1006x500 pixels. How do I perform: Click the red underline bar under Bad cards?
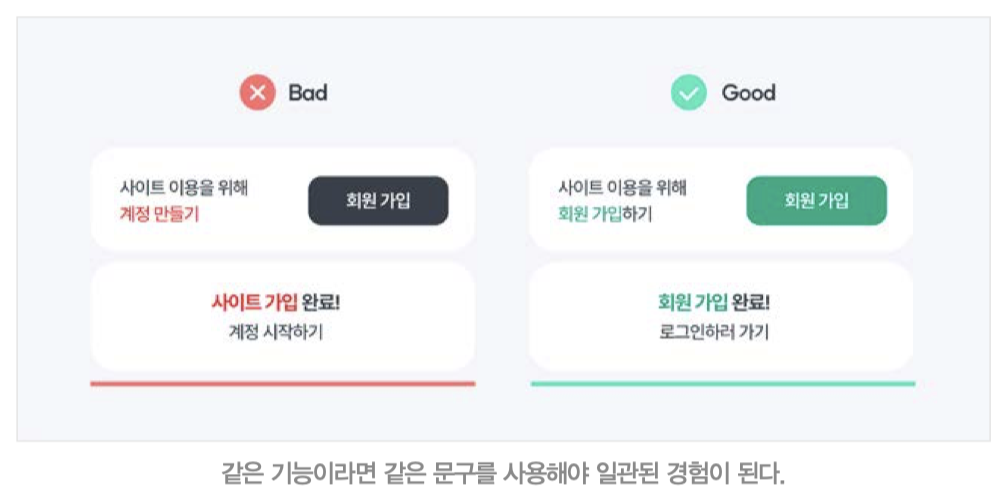tap(283, 384)
